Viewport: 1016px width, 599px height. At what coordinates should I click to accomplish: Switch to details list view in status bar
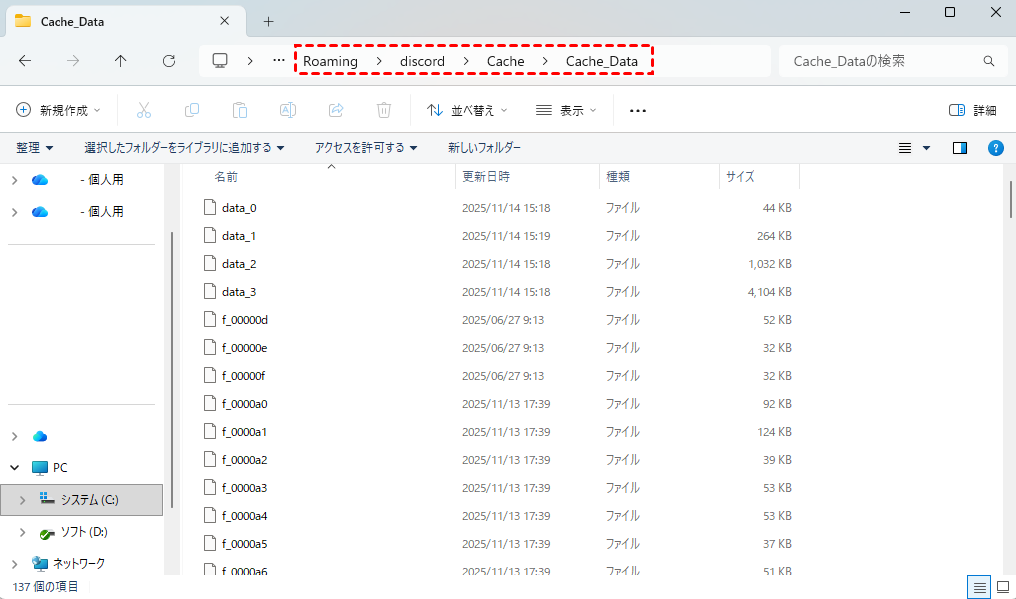pyautogui.click(x=980, y=586)
